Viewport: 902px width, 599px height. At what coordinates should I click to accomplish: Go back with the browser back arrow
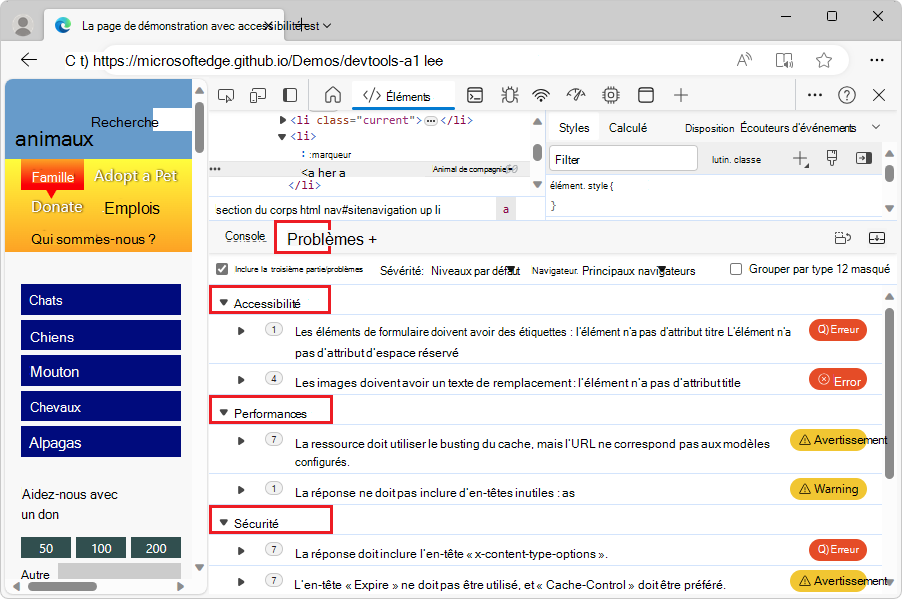coord(29,59)
